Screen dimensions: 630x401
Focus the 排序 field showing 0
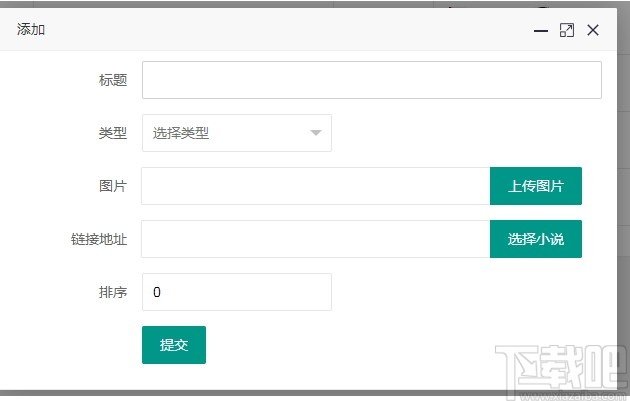click(237, 292)
